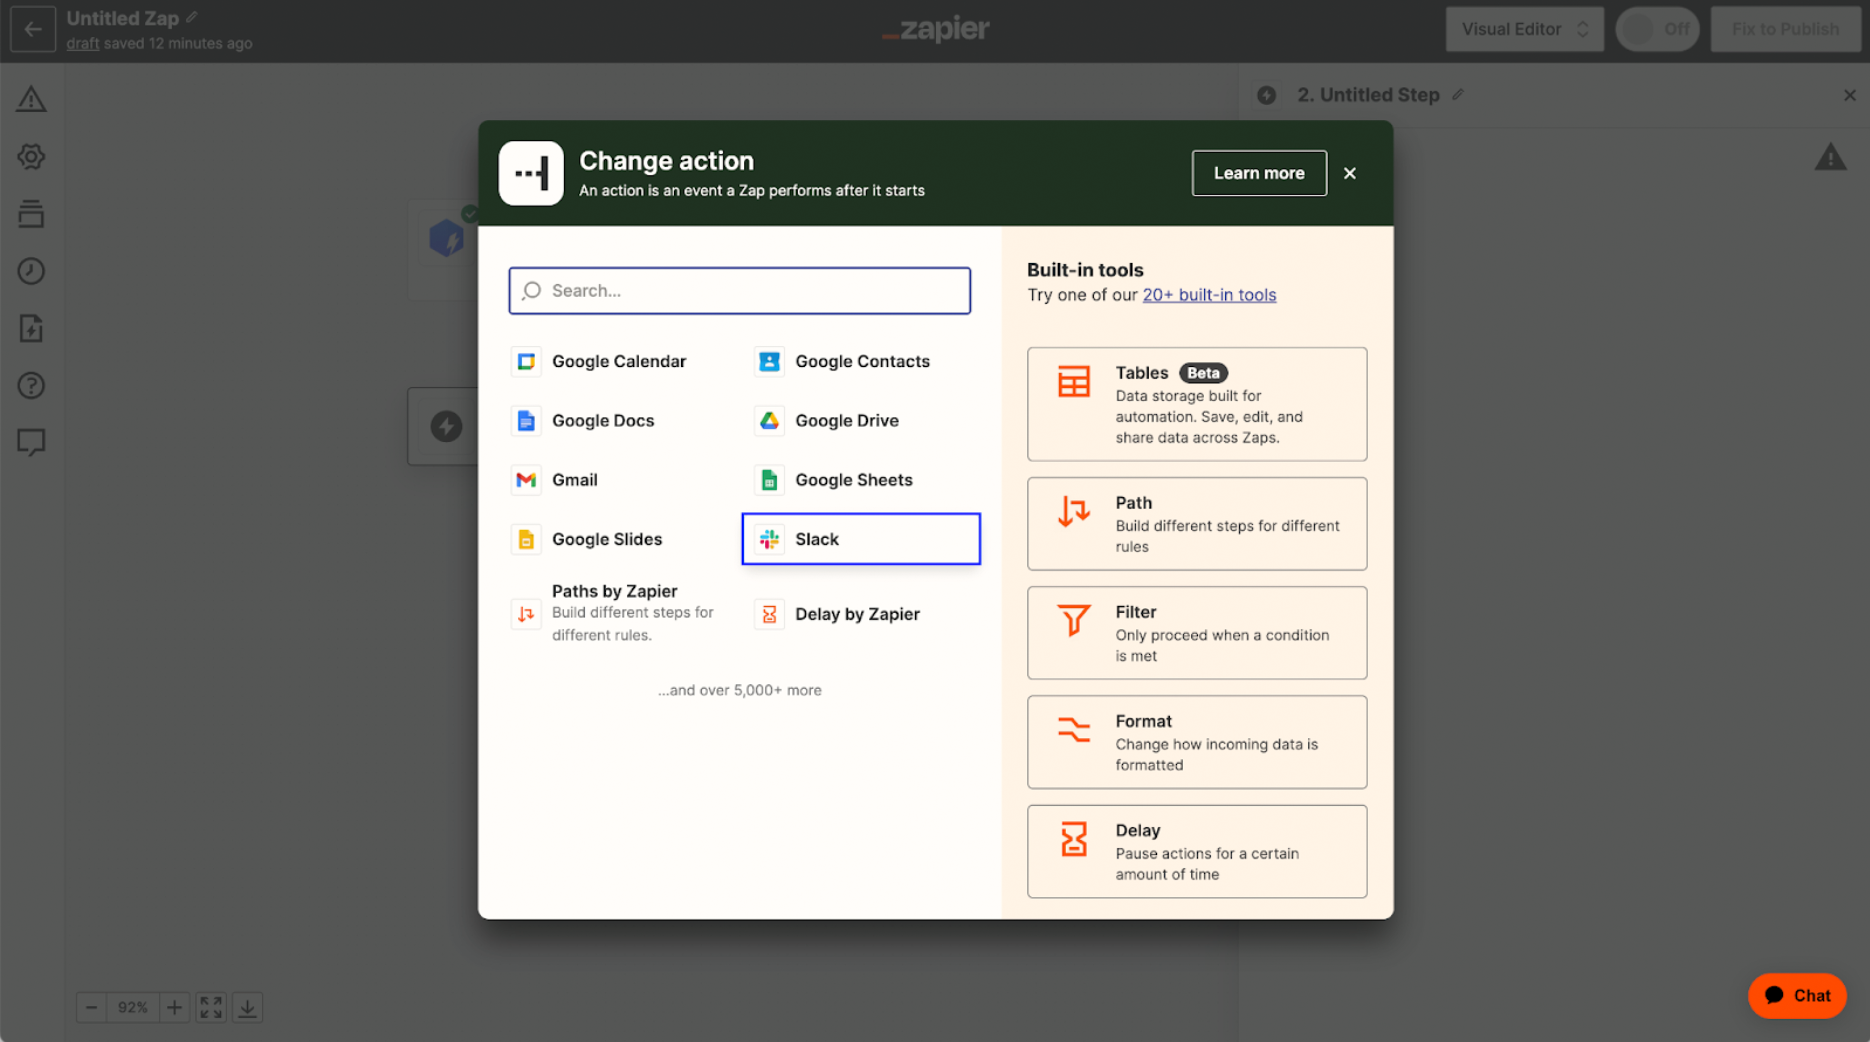Choose the Tables Beta built-in tool

point(1196,404)
